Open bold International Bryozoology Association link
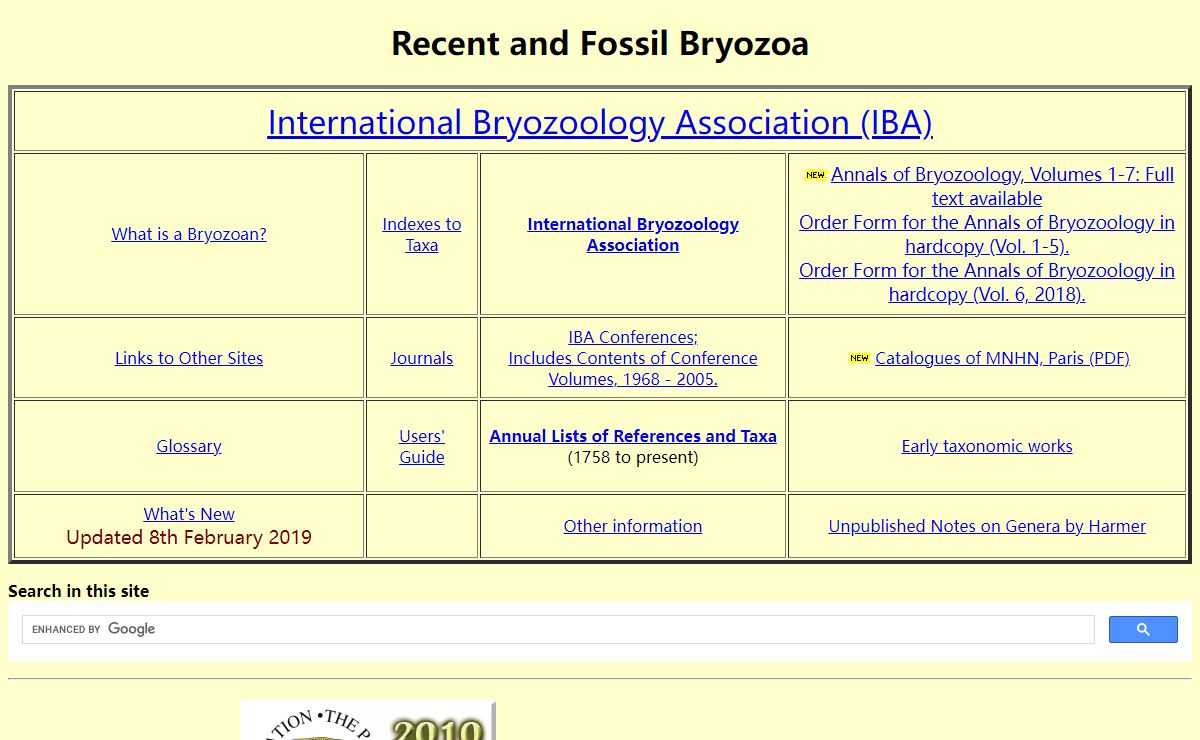Screen dimensions: 1200x740 (633, 234)
